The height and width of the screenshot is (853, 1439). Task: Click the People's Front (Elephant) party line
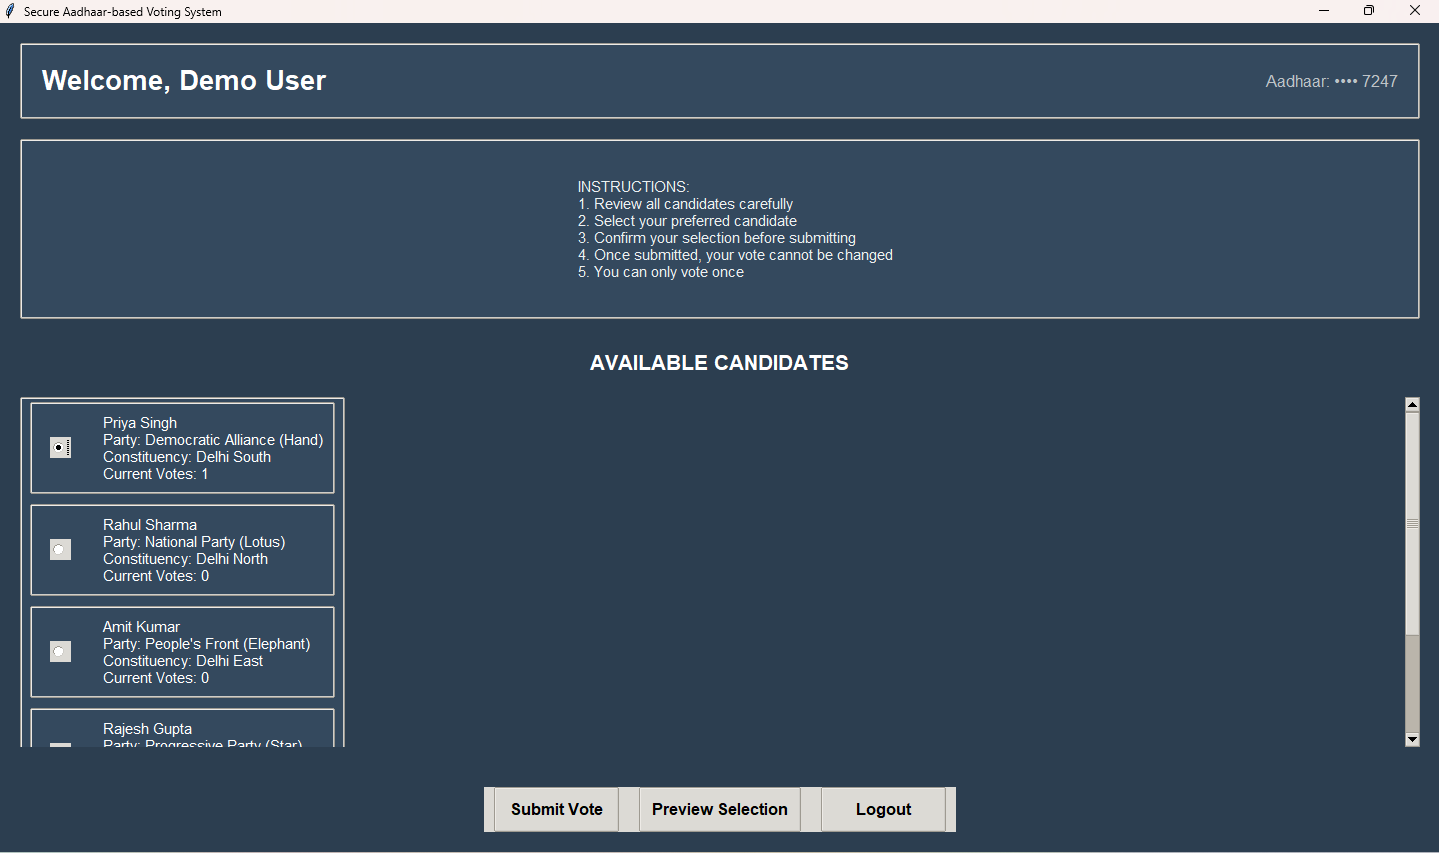coord(206,644)
